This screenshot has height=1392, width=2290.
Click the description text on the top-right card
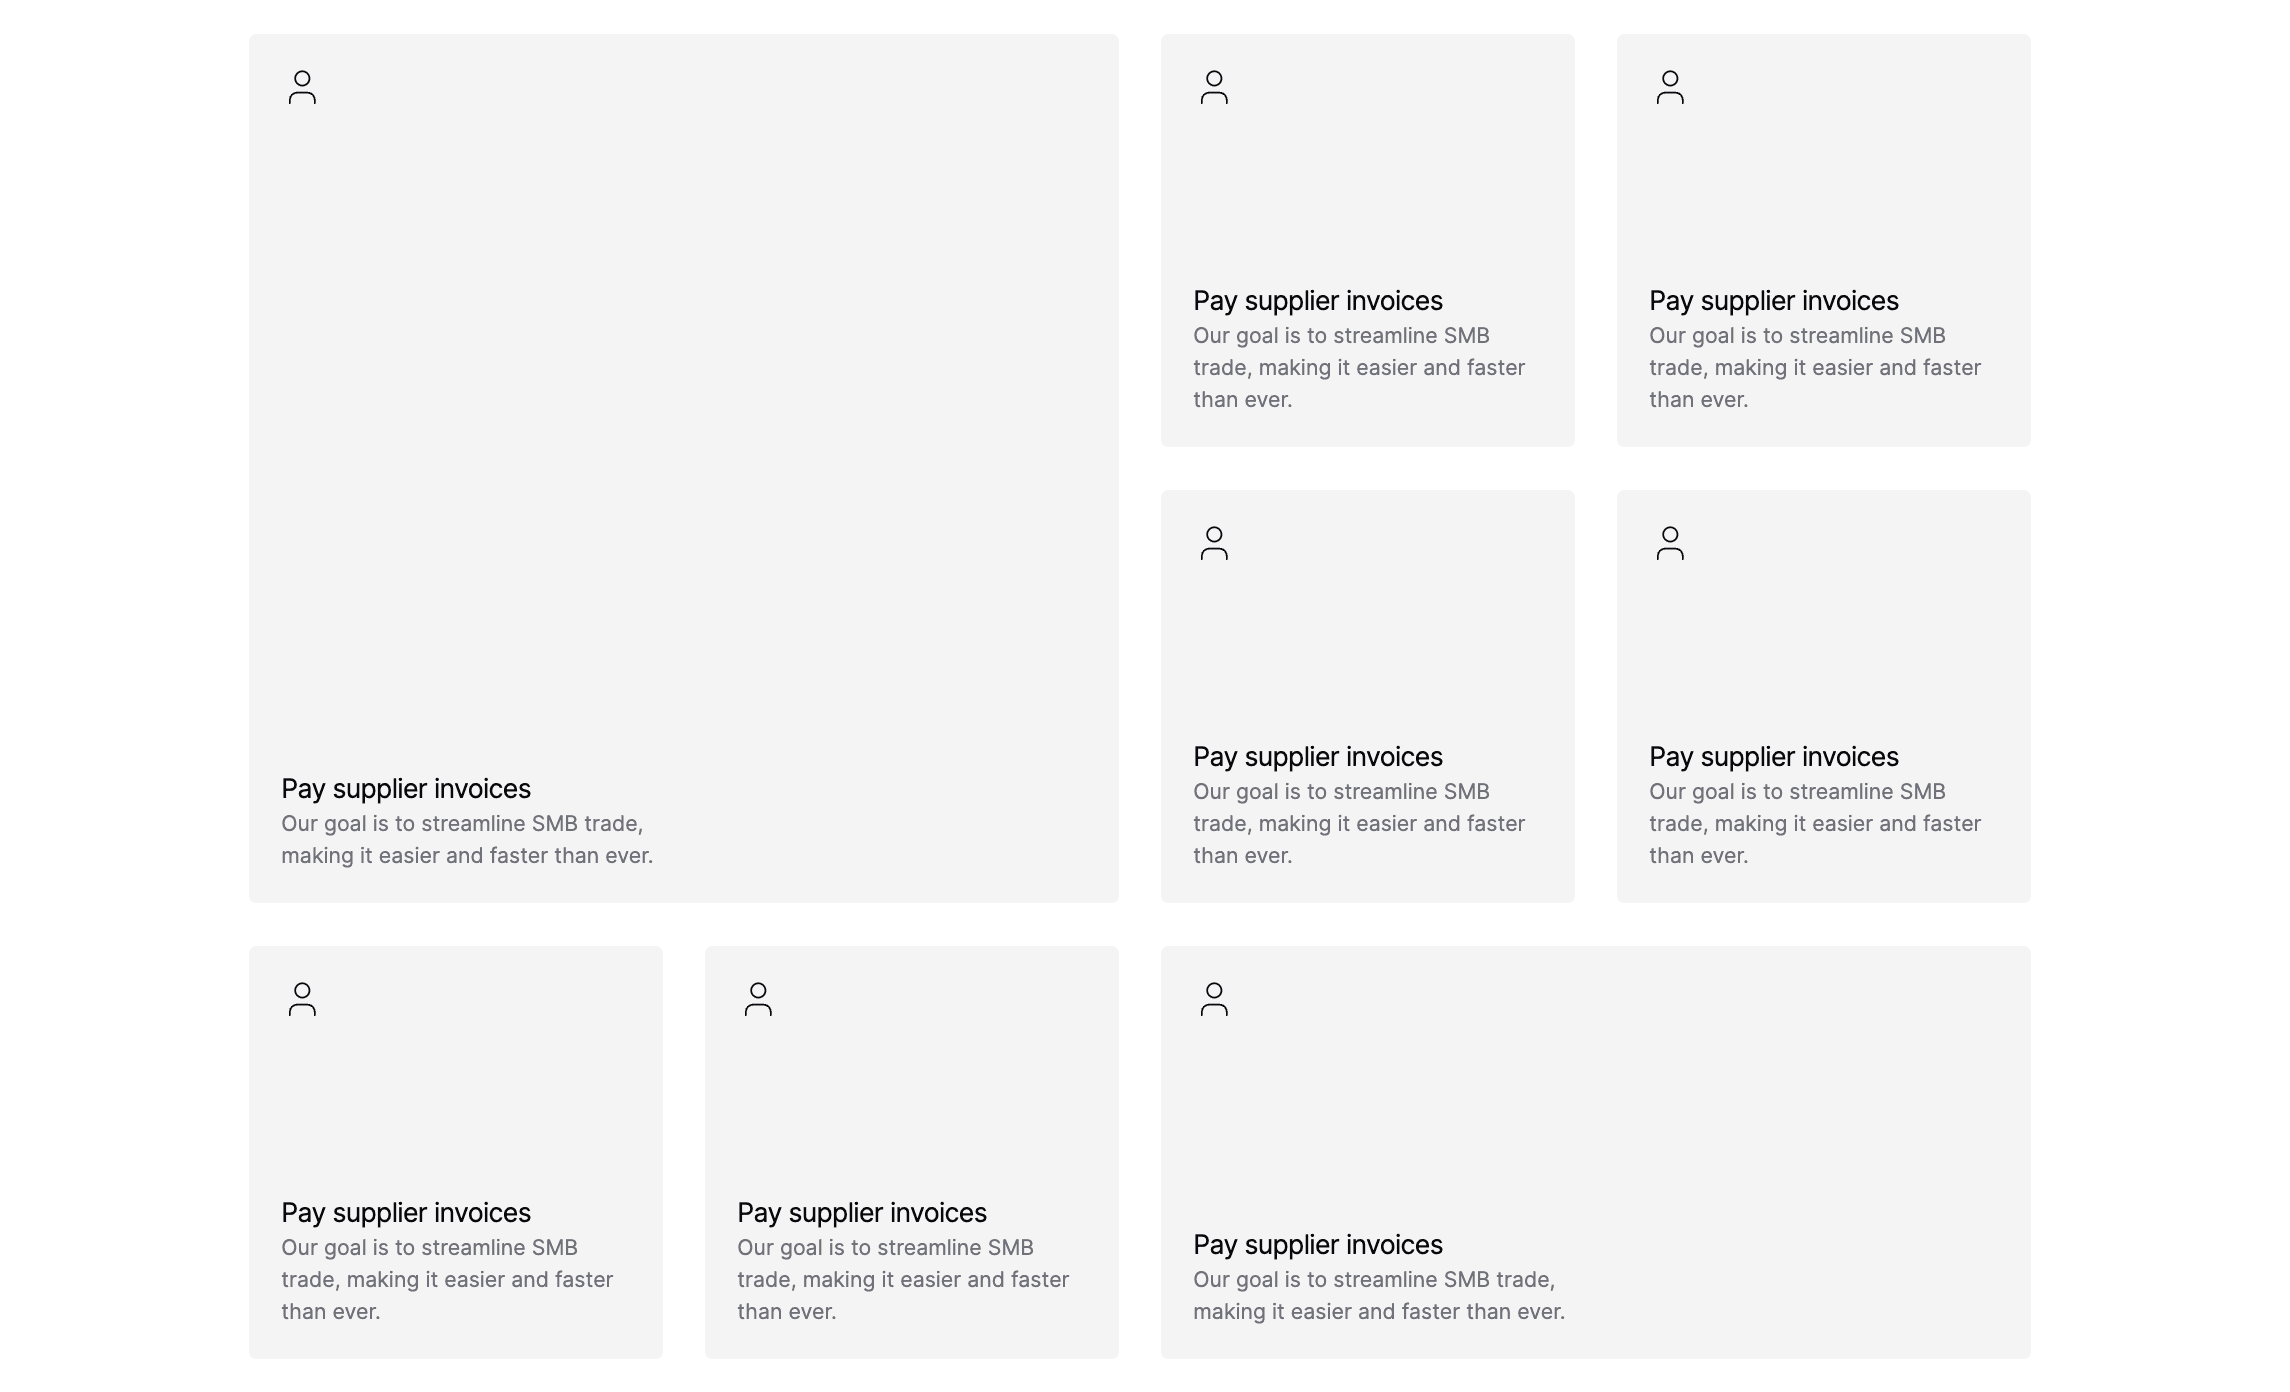[1813, 367]
